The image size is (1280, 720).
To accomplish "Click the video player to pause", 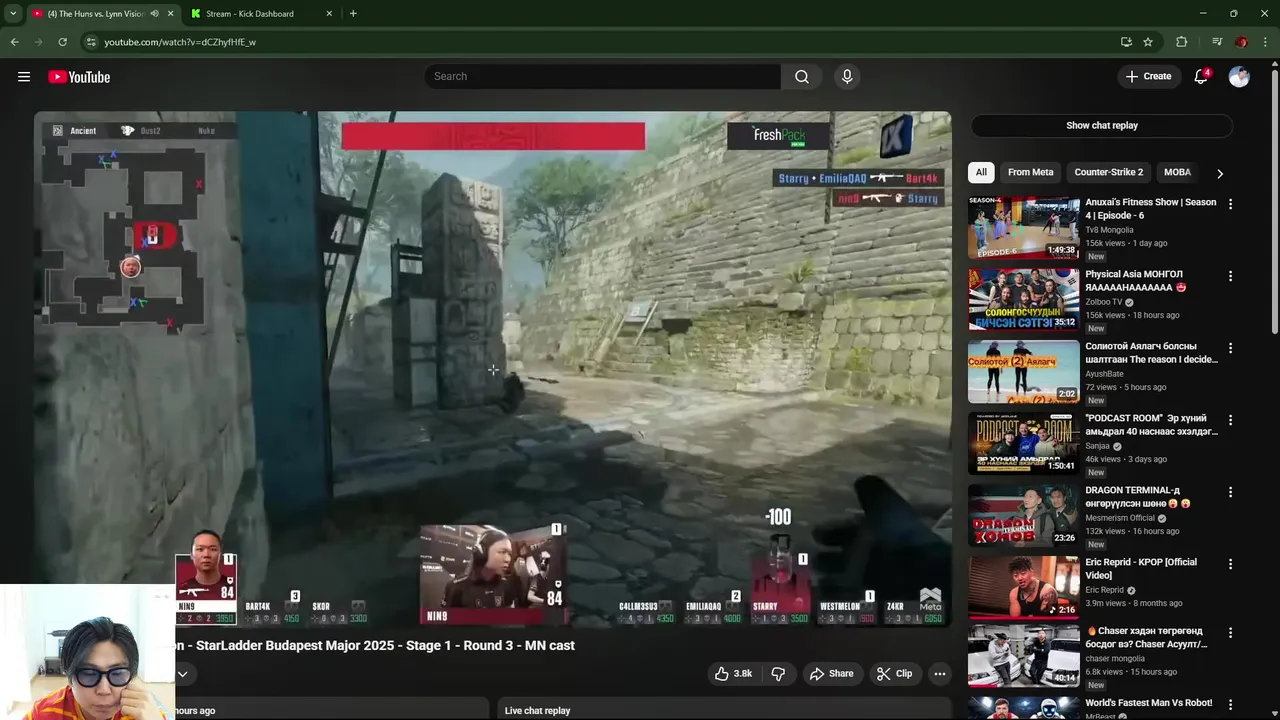I will [x=493, y=368].
